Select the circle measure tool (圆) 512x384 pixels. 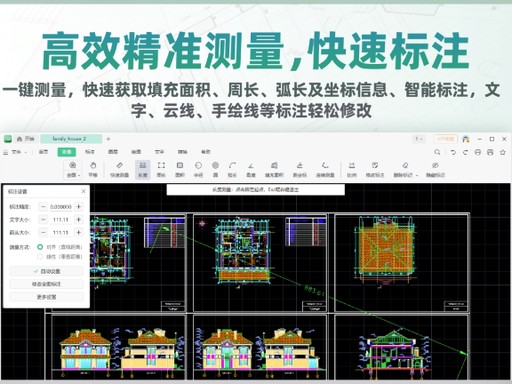216,169
